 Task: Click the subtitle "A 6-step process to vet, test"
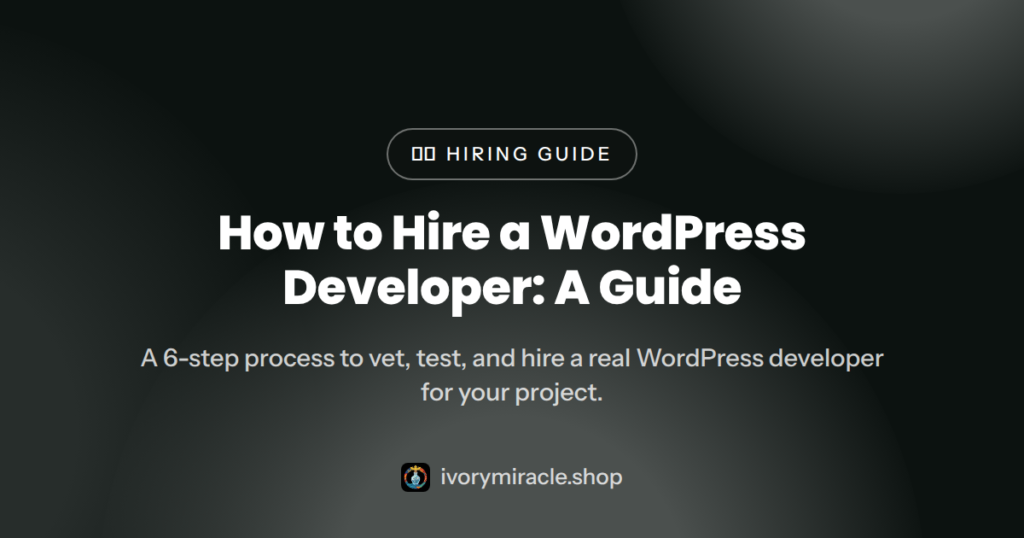click(303, 359)
